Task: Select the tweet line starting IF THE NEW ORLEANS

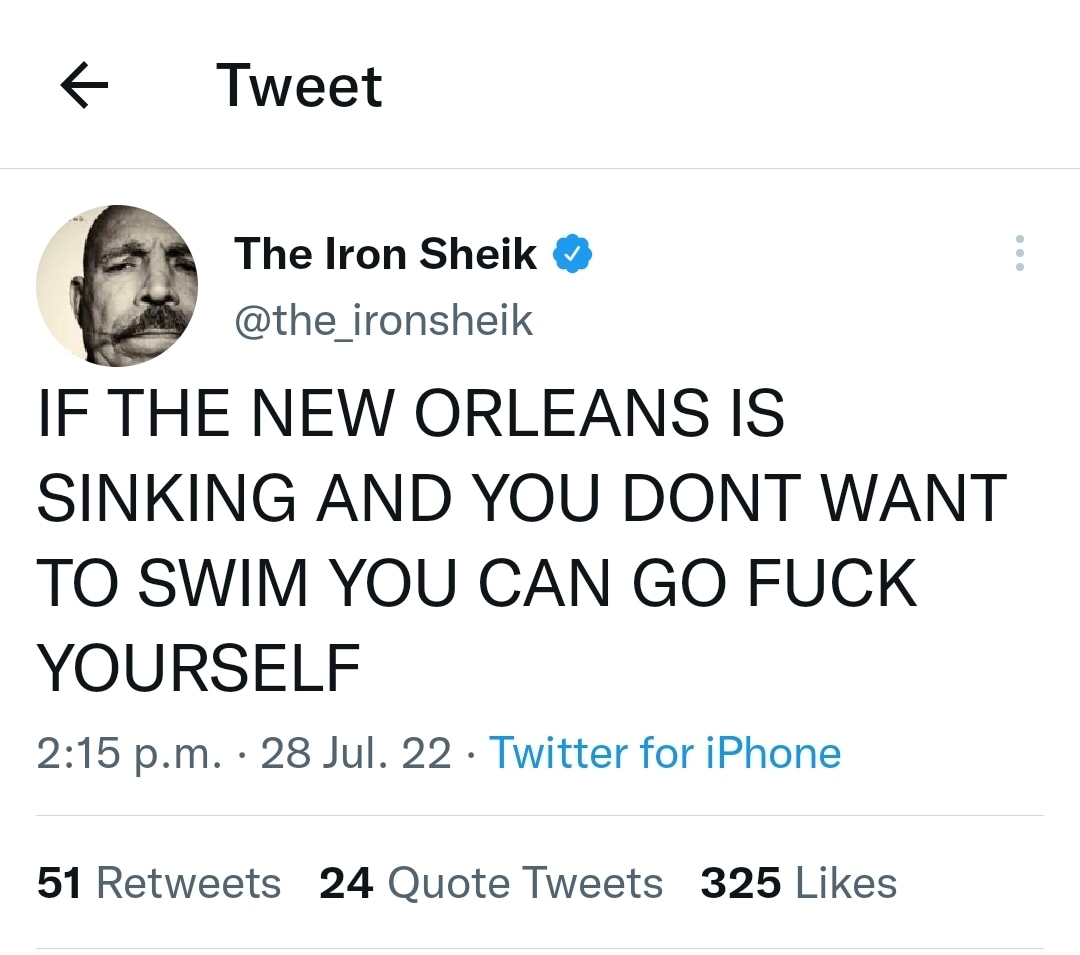Action: click(x=410, y=413)
